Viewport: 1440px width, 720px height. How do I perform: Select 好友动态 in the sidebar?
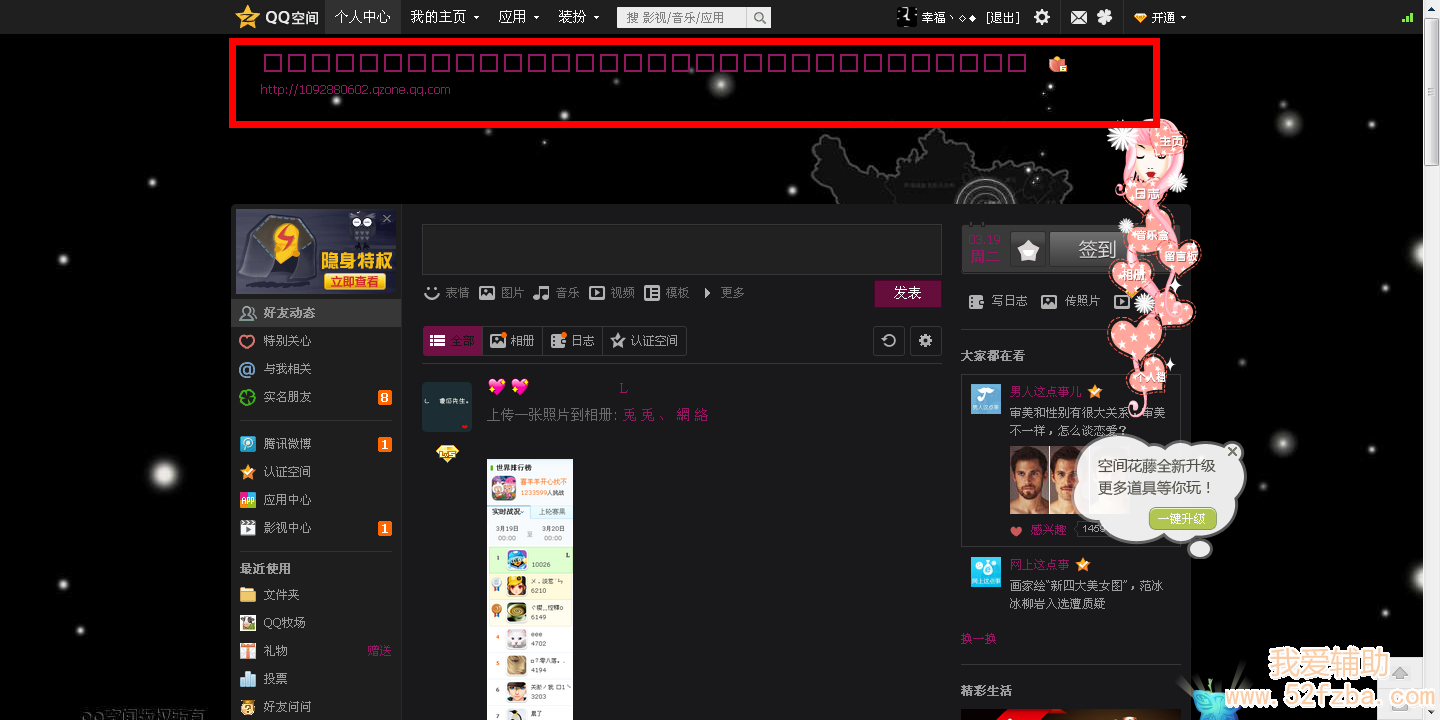(x=316, y=313)
